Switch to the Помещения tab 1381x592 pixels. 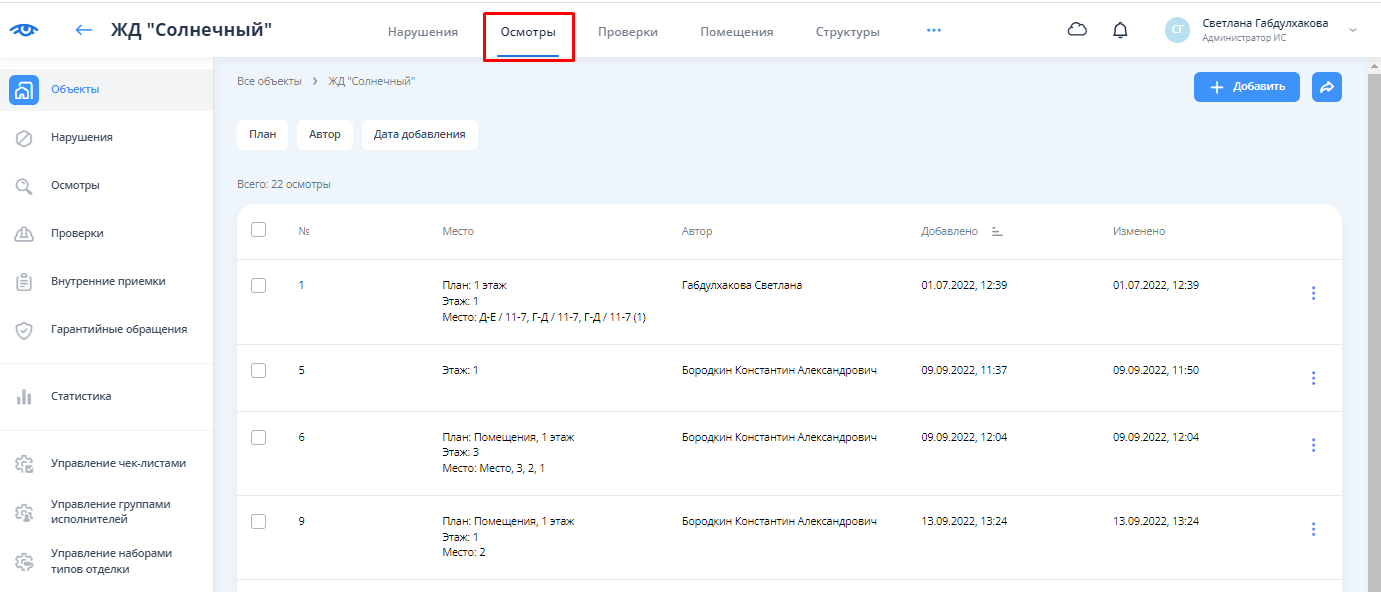[x=736, y=32]
